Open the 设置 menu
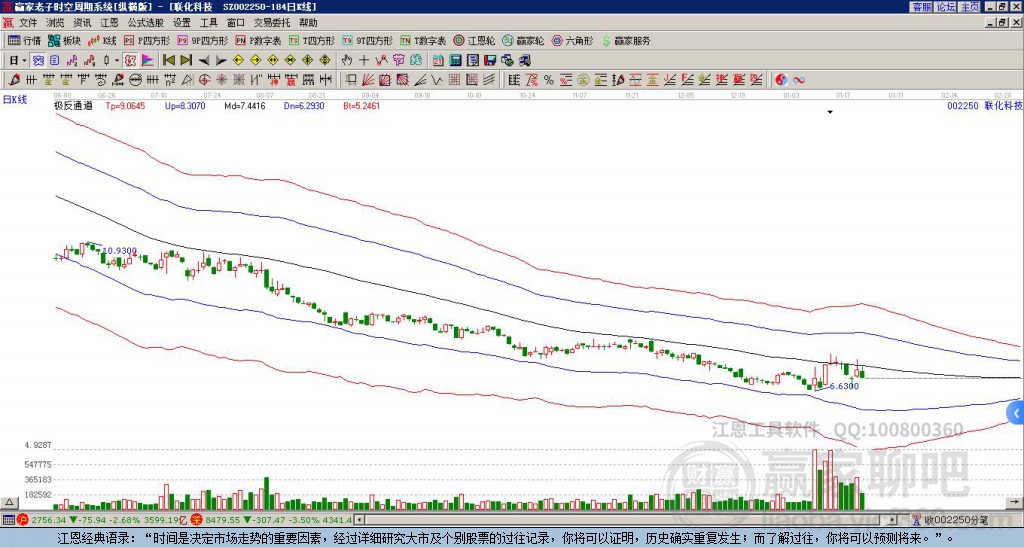Image resolution: width=1024 pixels, height=548 pixels. (x=182, y=23)
